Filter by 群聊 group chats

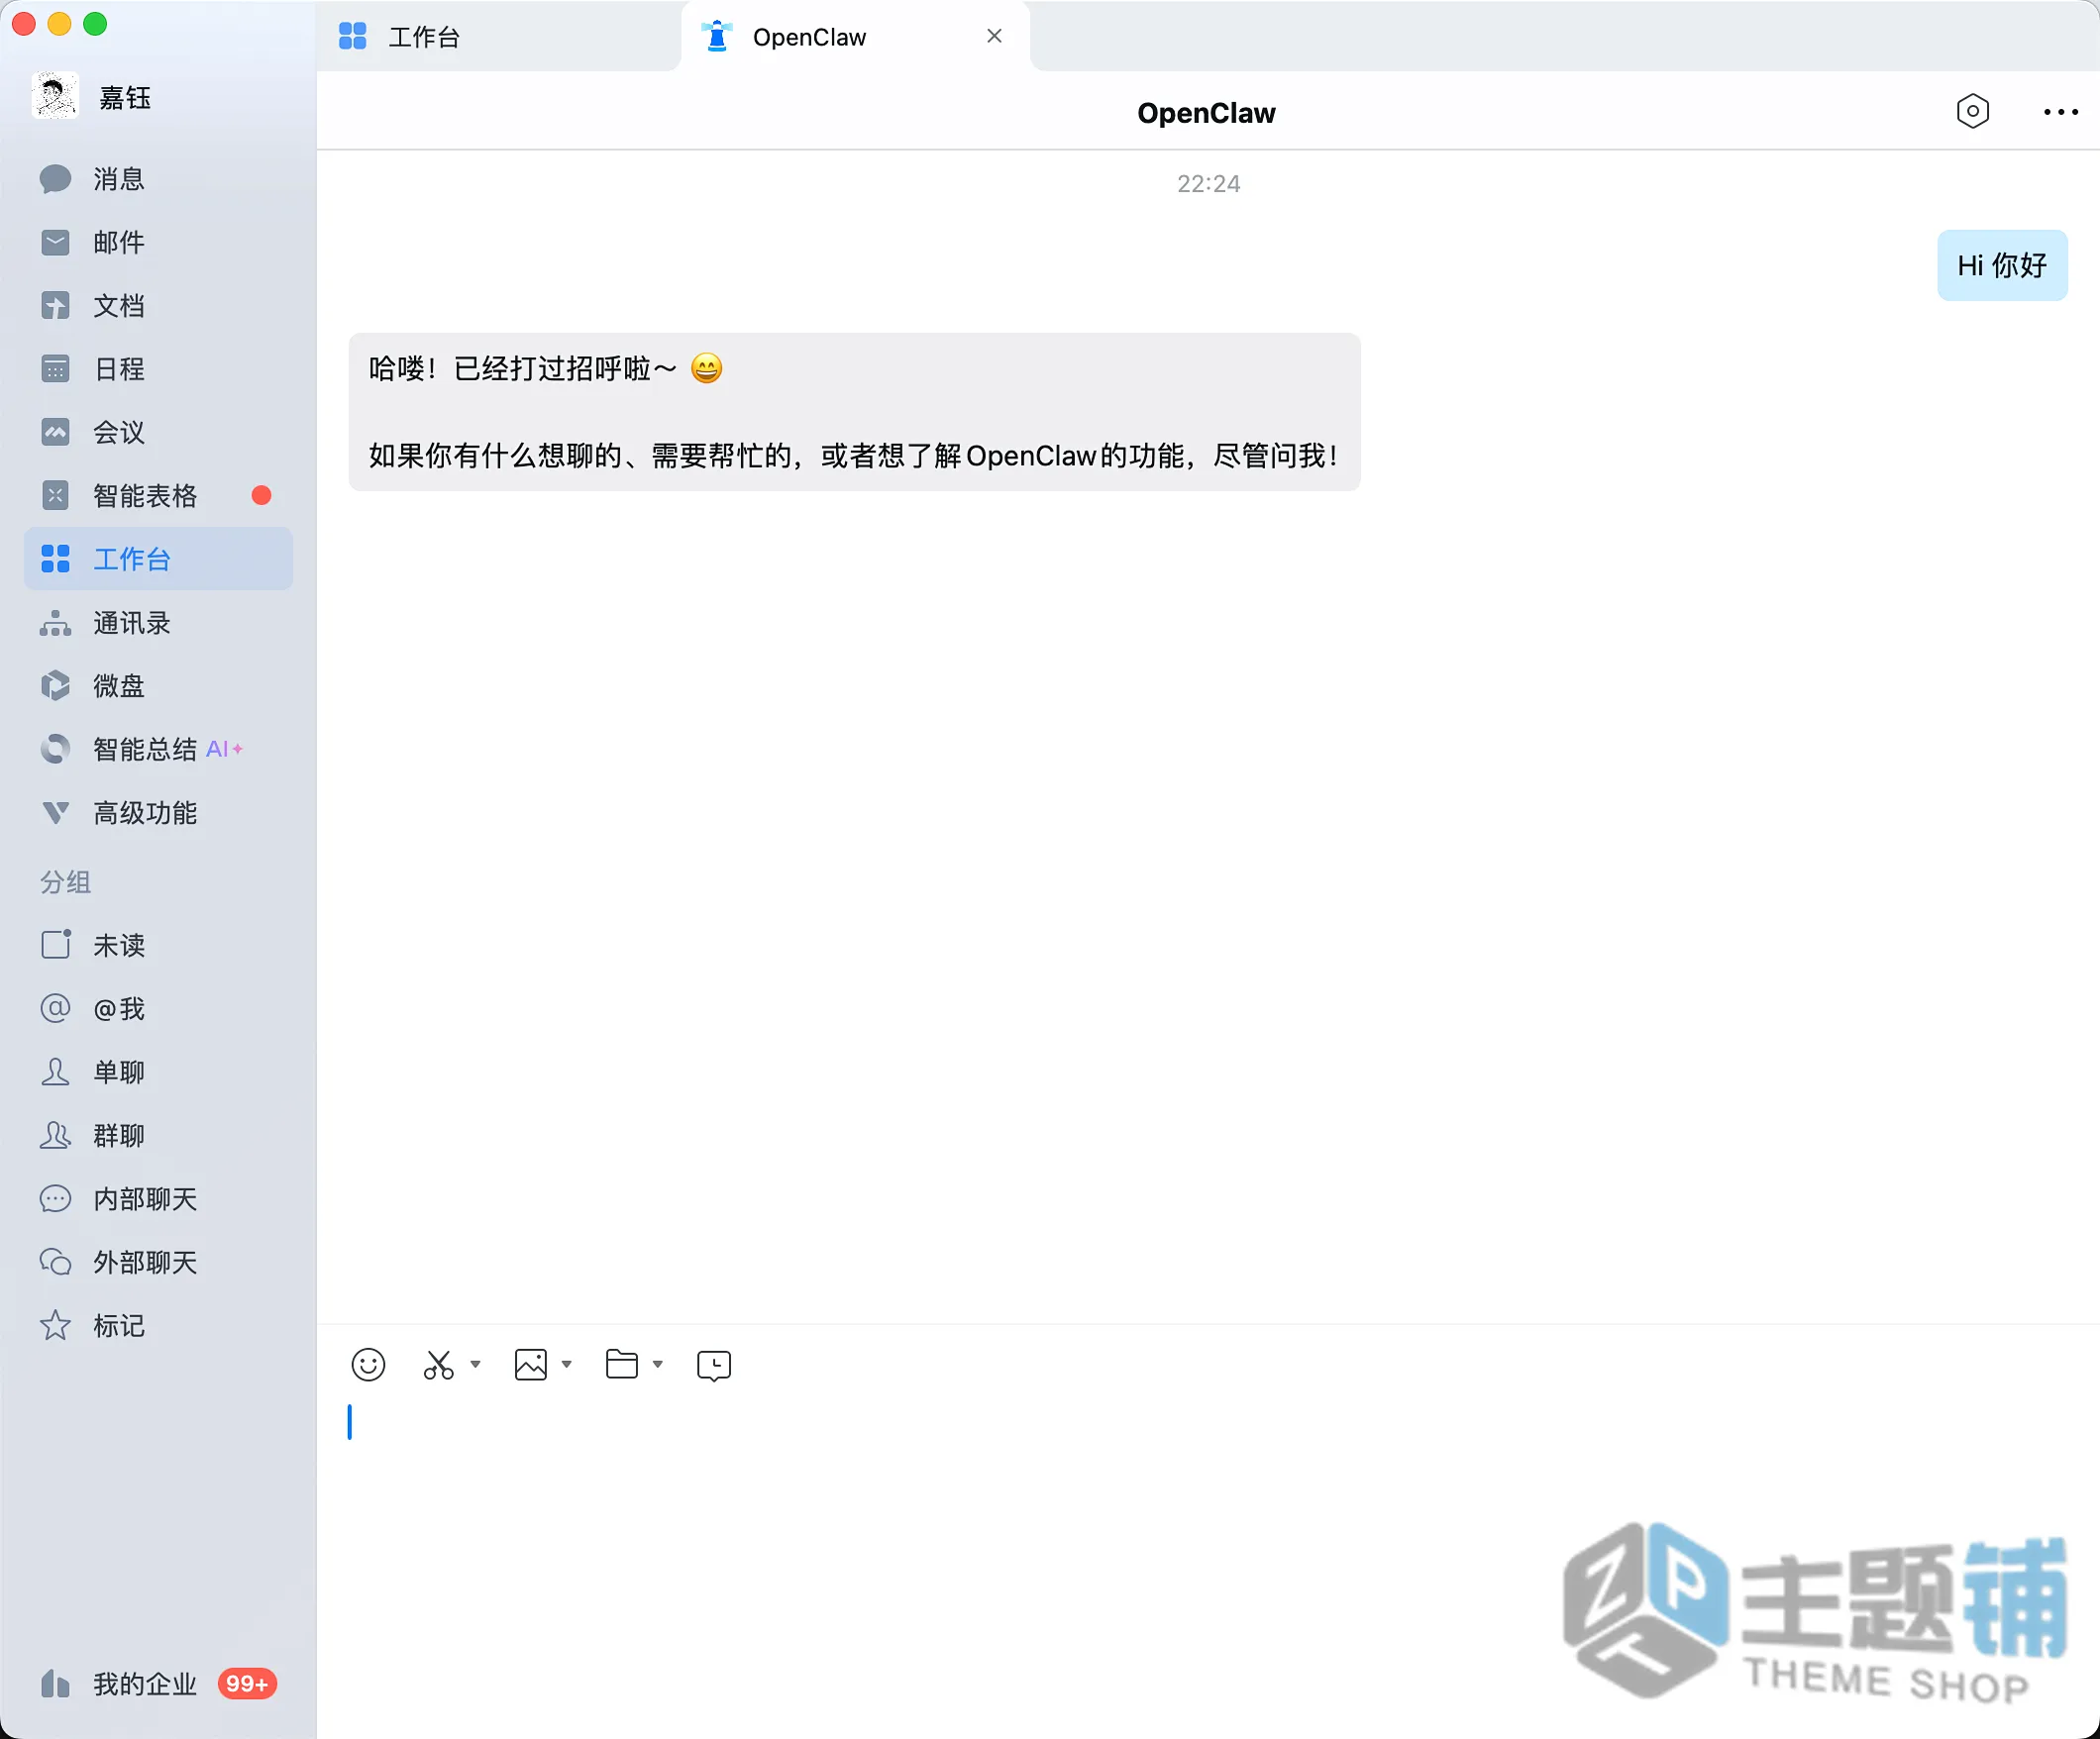[158, 1136]
